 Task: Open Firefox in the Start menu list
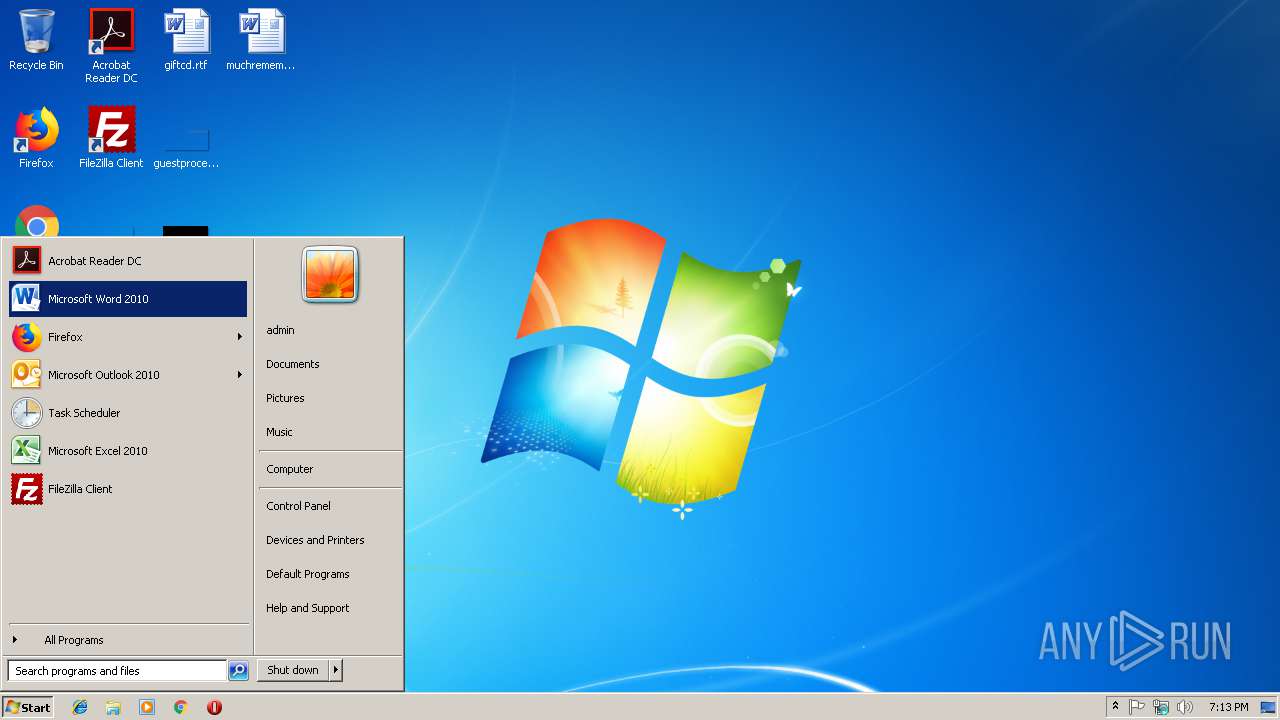(128, 337)
